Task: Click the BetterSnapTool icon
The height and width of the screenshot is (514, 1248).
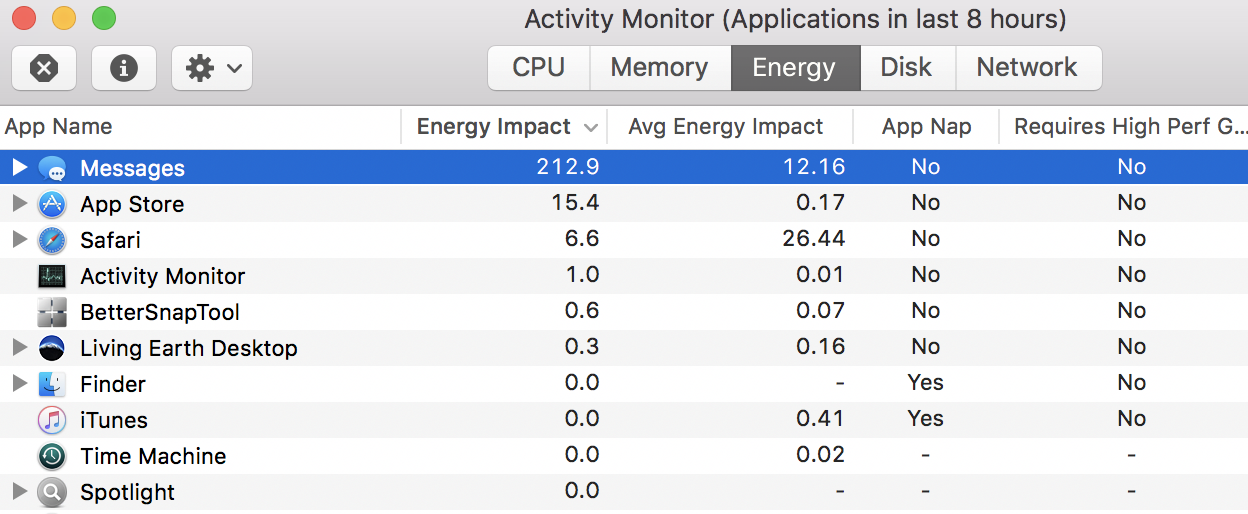Action: (52, 312)
